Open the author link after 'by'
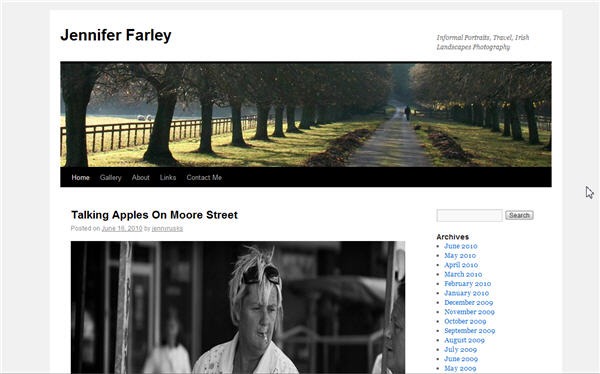 (x=167, y=229)
